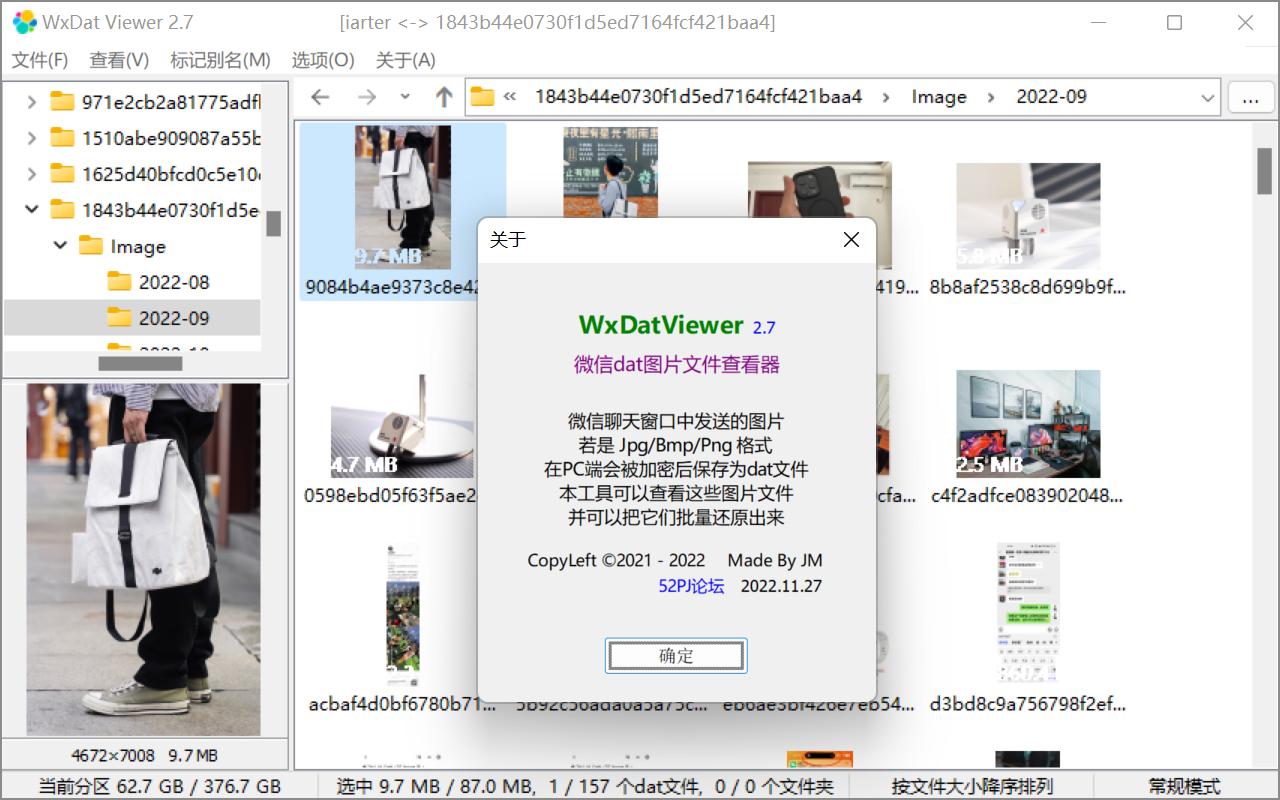Screen dimensions: 1280x800
Task: Click the 微信dat图片文件查看器 subtitle text
Action: (x=677, y=365)
